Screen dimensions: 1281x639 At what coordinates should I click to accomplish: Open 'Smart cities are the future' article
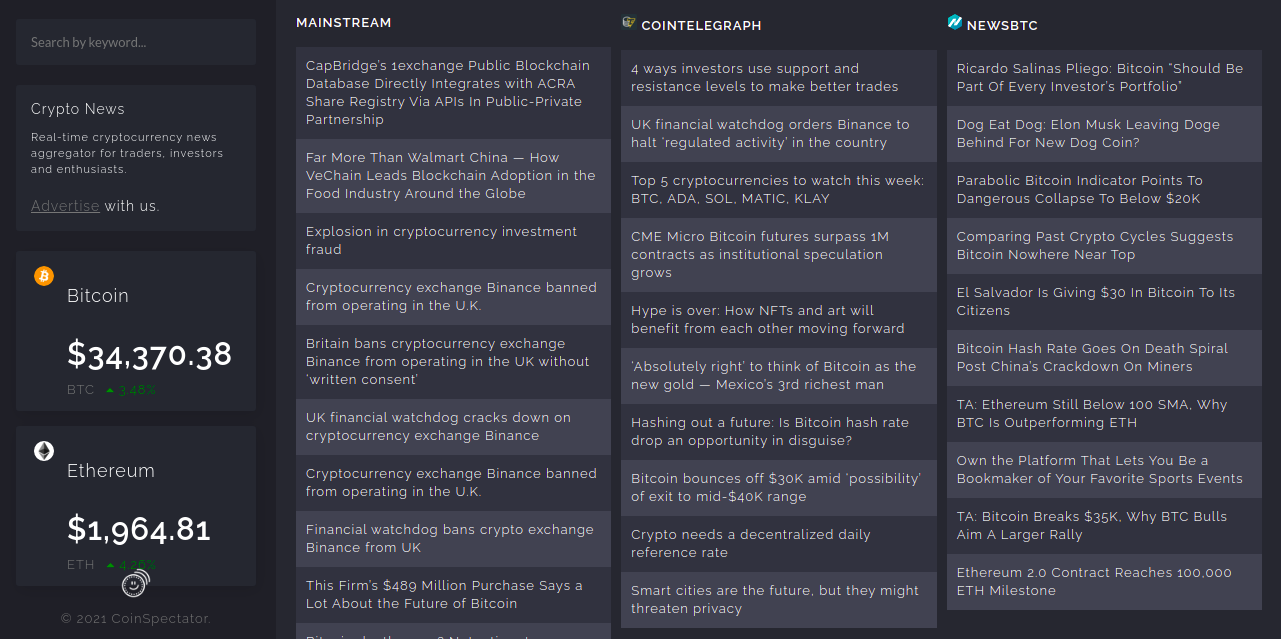click(x=779, y=600)
